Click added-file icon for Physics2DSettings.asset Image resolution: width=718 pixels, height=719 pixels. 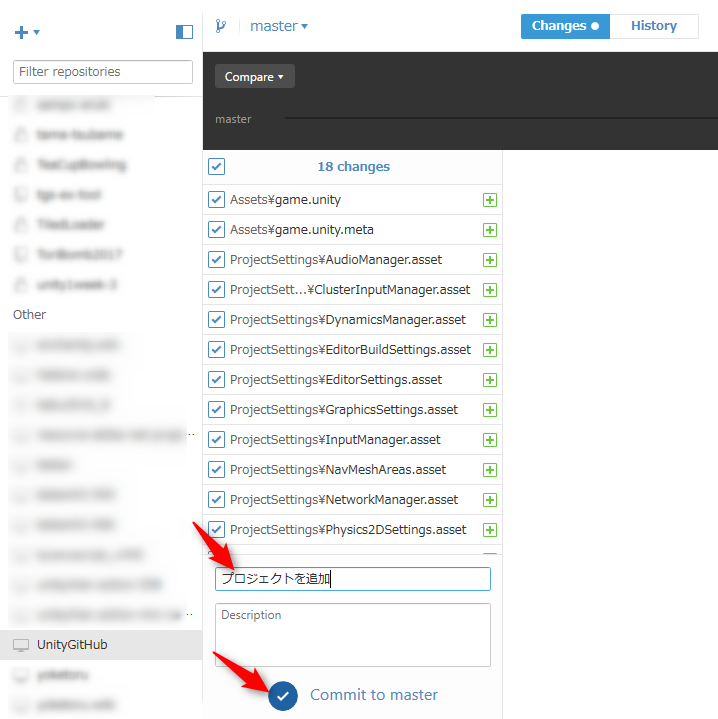click(x=490, y=530)
